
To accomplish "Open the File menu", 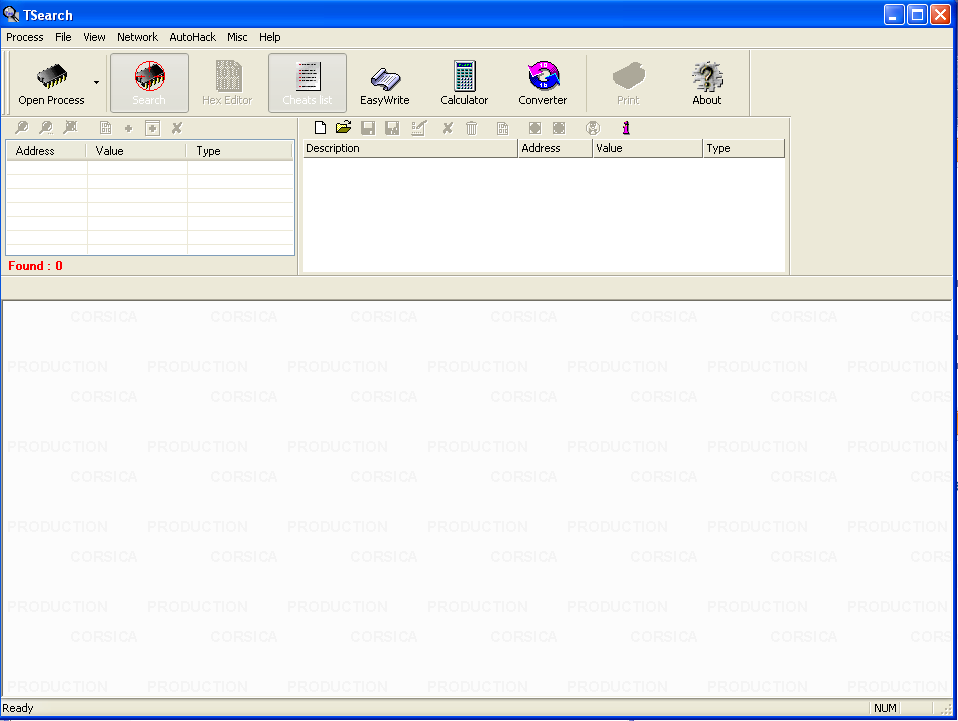I will tap(63, 37).
